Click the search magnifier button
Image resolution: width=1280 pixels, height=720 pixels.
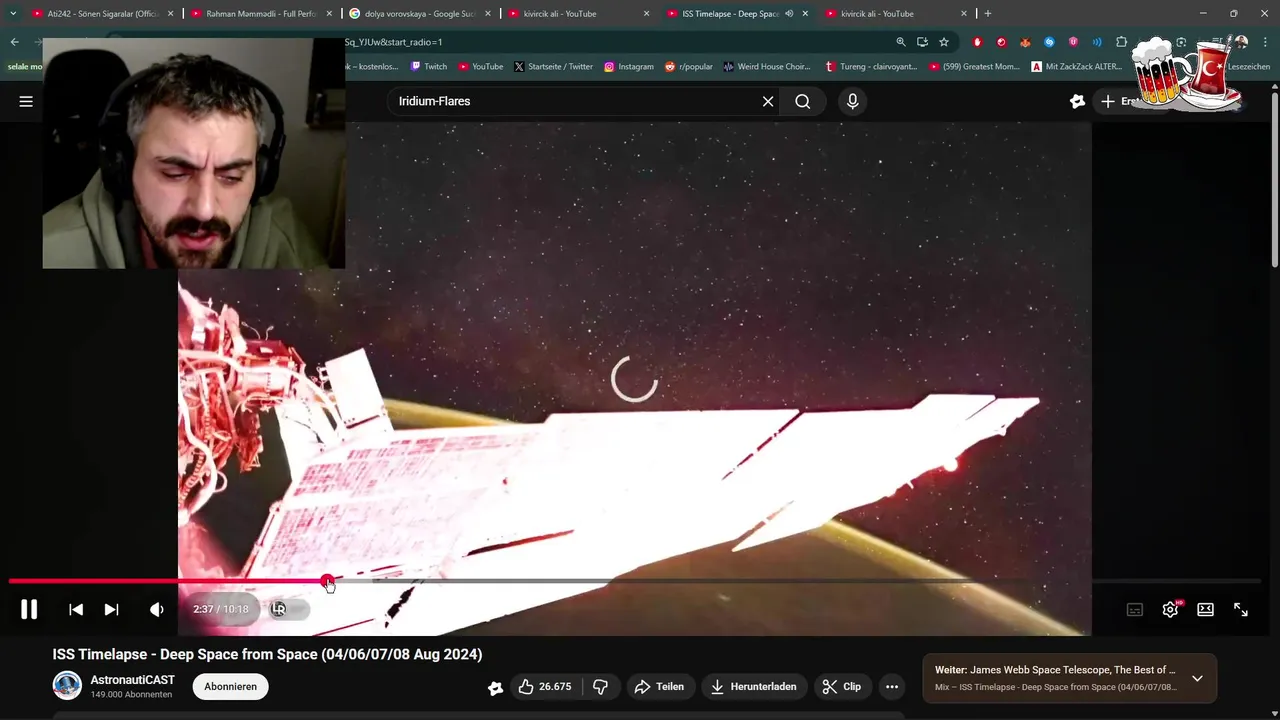803,101
